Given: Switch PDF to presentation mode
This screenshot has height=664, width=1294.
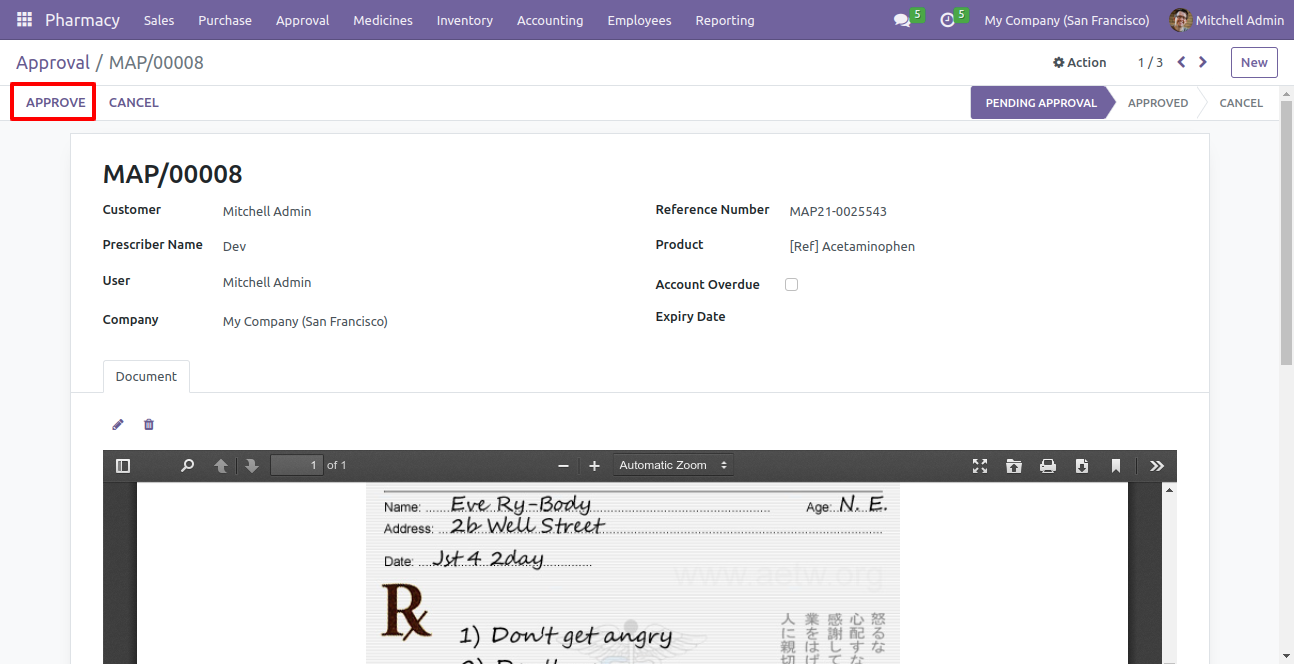Looking at the screenshot, I should pyautogui.click(x=980, y=466).
